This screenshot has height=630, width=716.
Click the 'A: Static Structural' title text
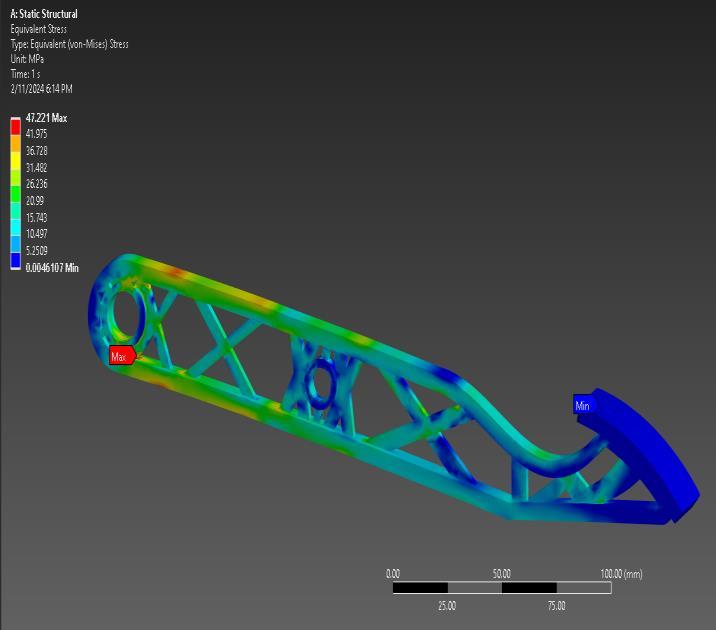tap(44, 14)
